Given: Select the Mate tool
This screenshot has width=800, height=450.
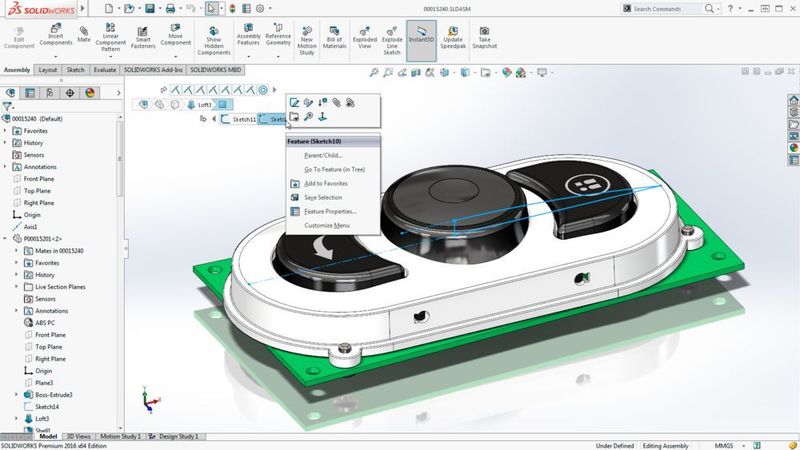Looking at the screenshot, I should click(84, 34).
